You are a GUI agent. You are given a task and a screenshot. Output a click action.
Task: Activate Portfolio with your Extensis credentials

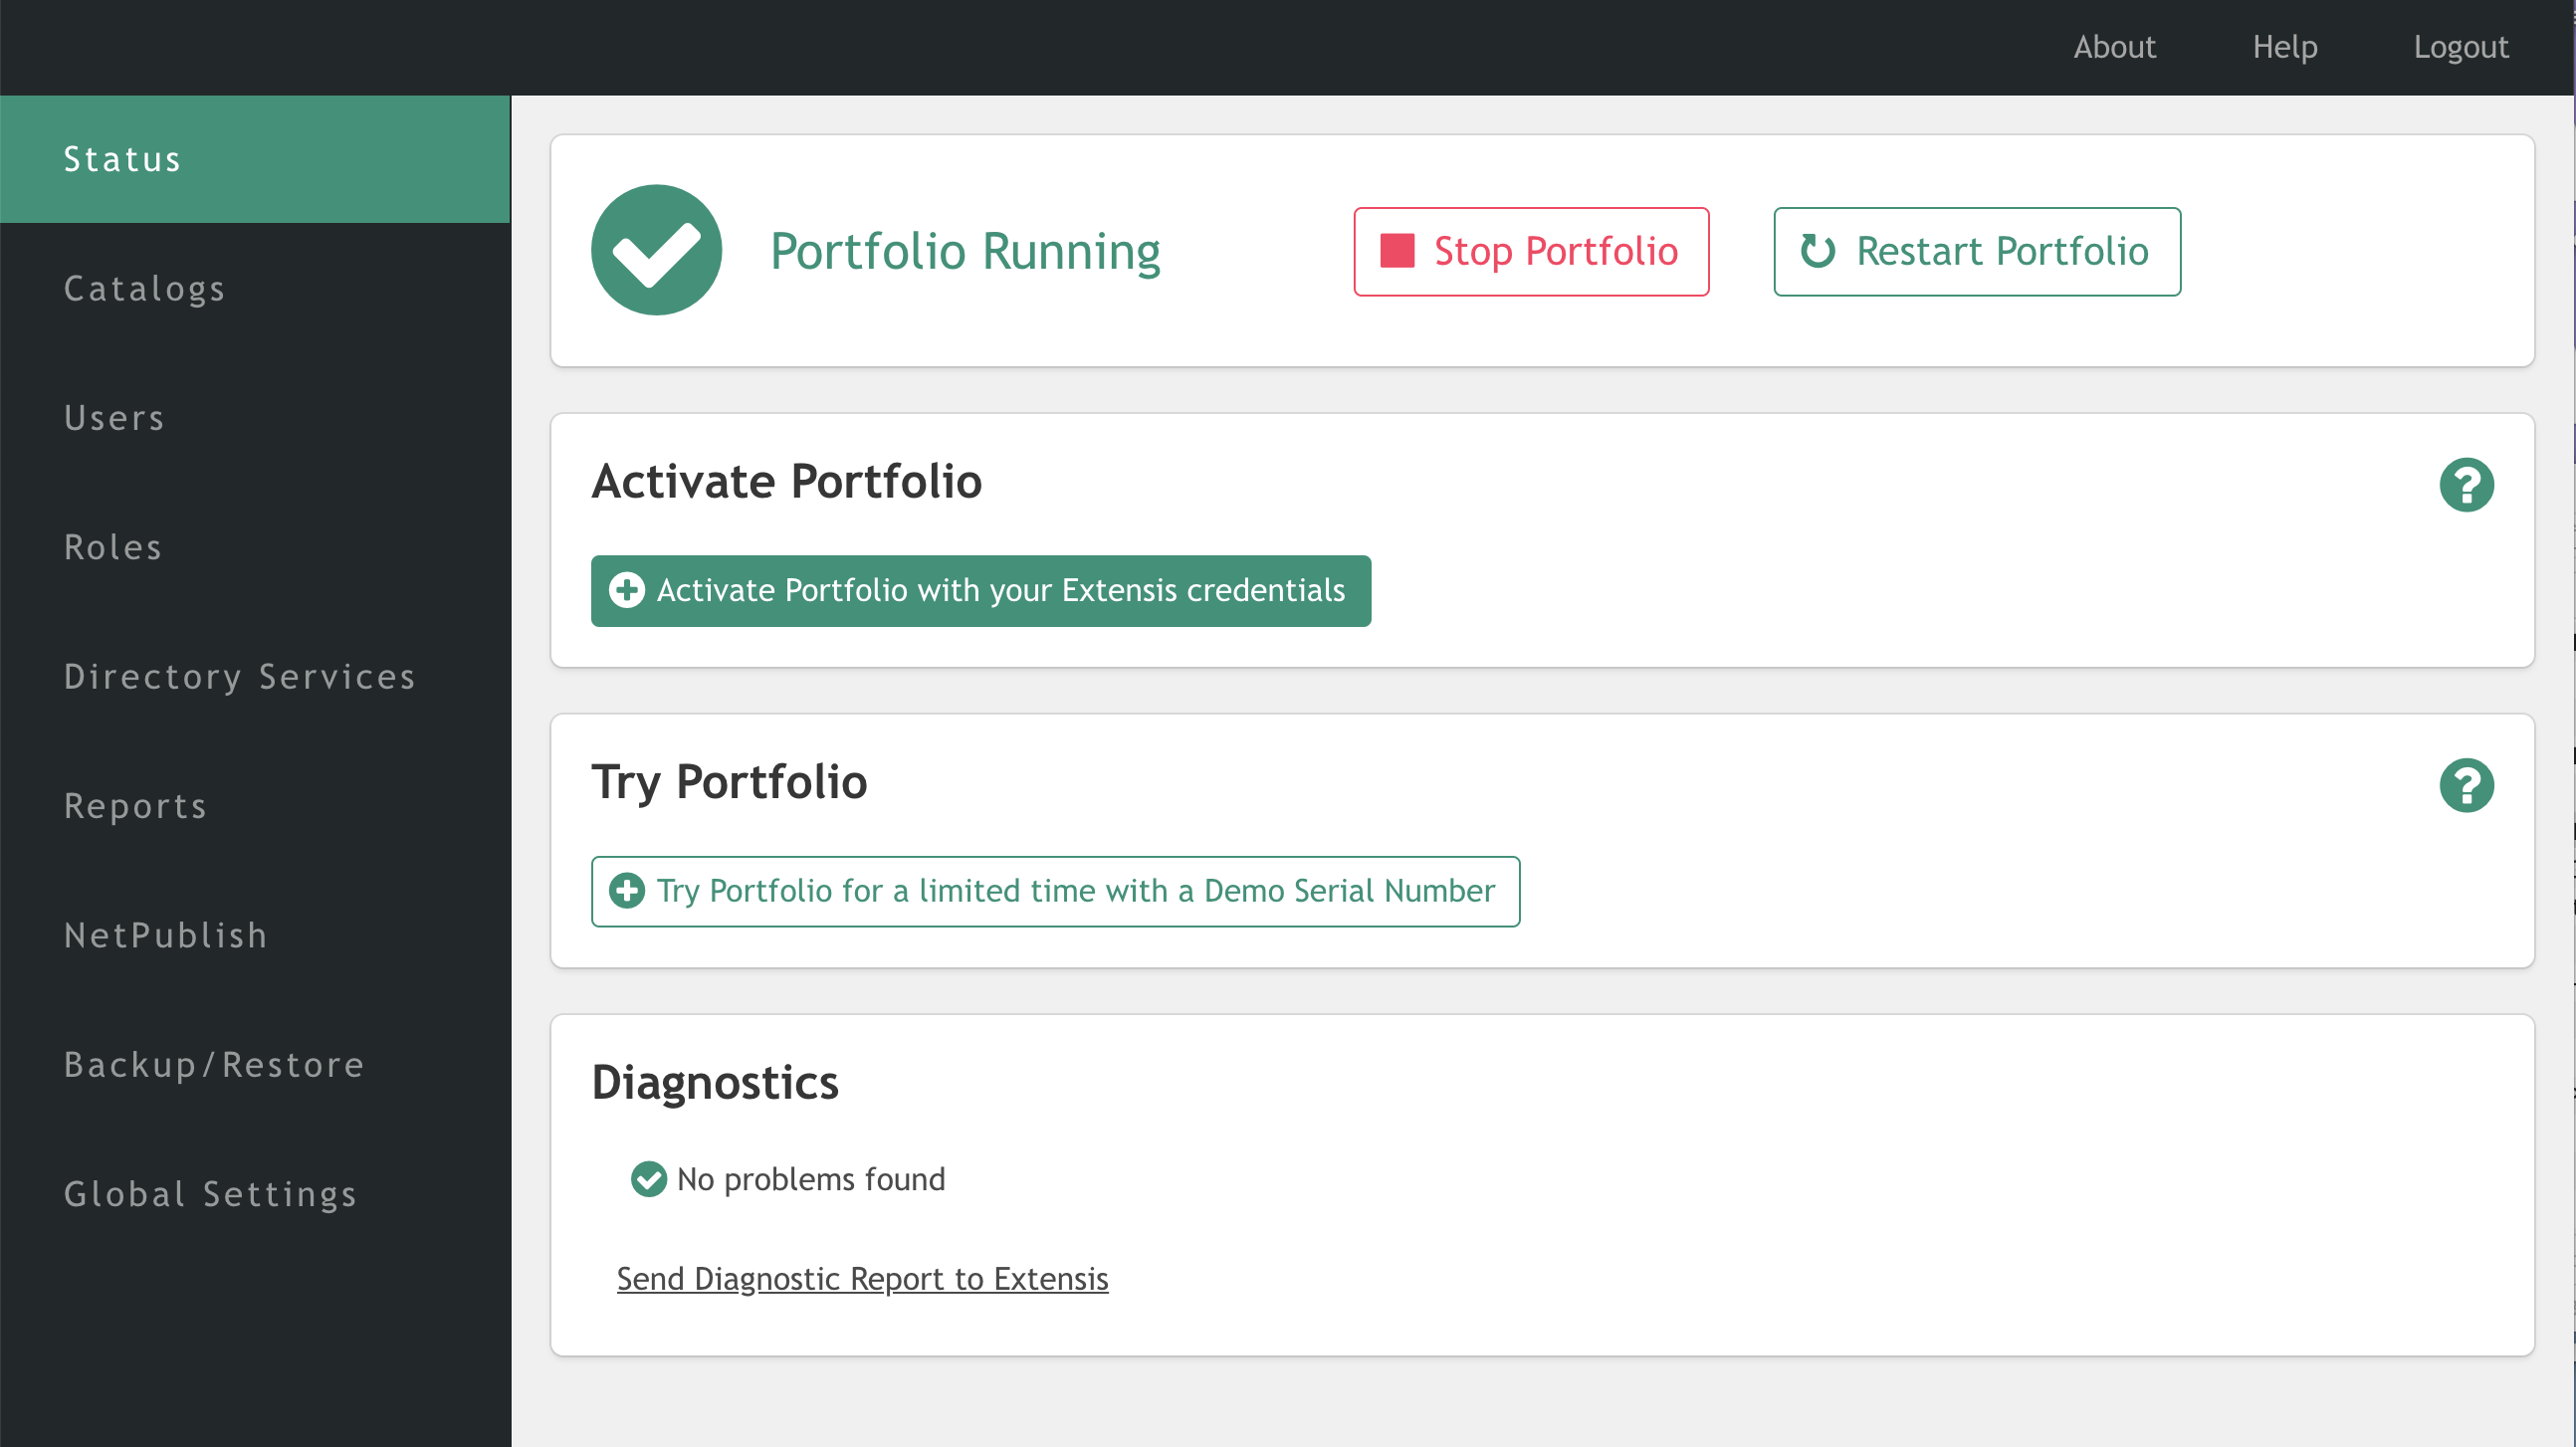tap(981, 590)
